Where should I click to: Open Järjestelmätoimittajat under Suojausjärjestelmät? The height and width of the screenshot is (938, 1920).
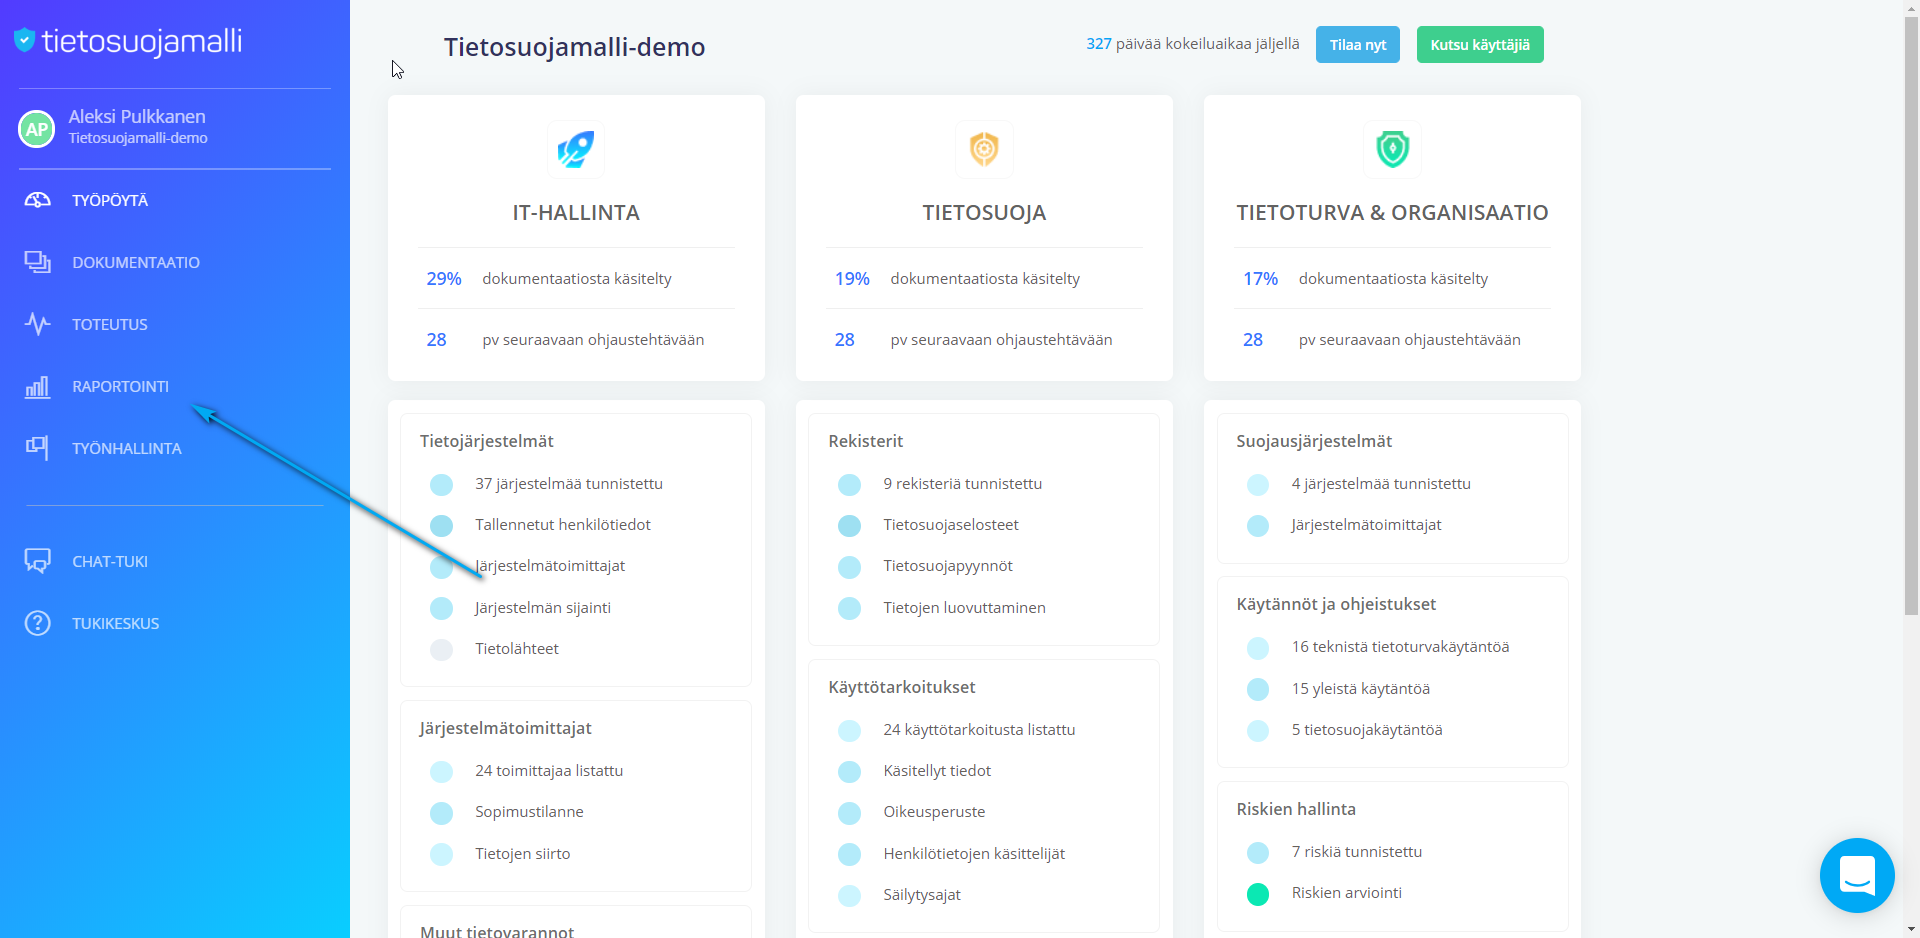pyautogui.click(x=1366, y=524)
